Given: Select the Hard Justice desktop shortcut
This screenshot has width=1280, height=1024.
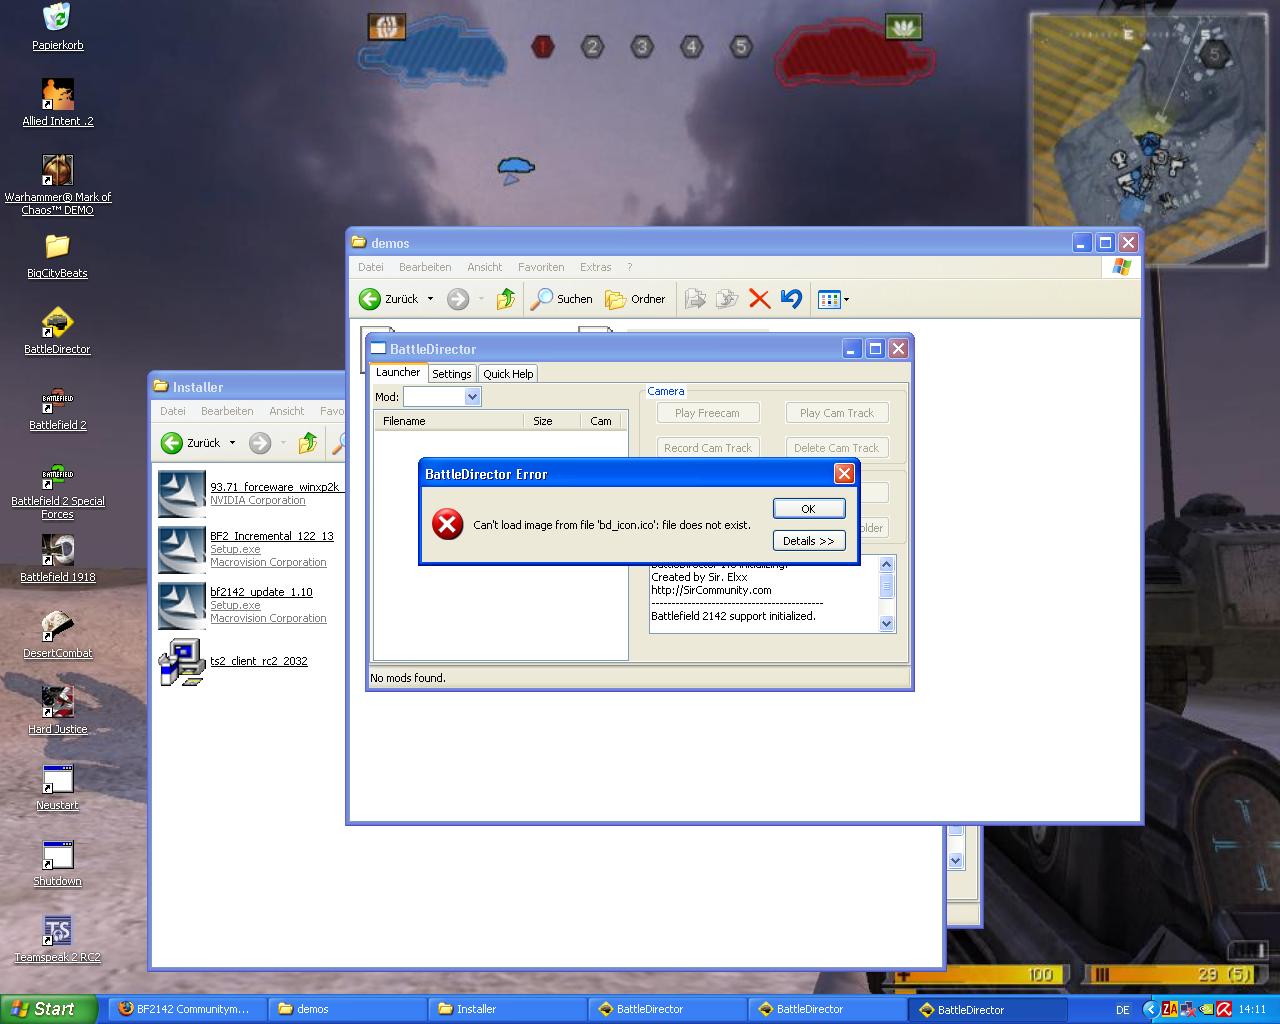Looking at the screenshot, I should 57,711.
